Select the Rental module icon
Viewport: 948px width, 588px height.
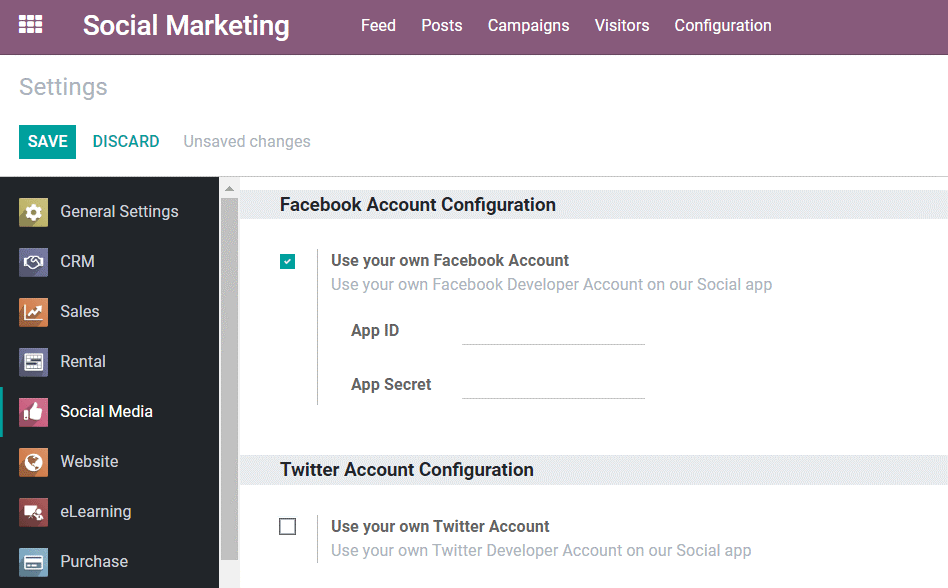pyautogui.click(x=33, y=362)
